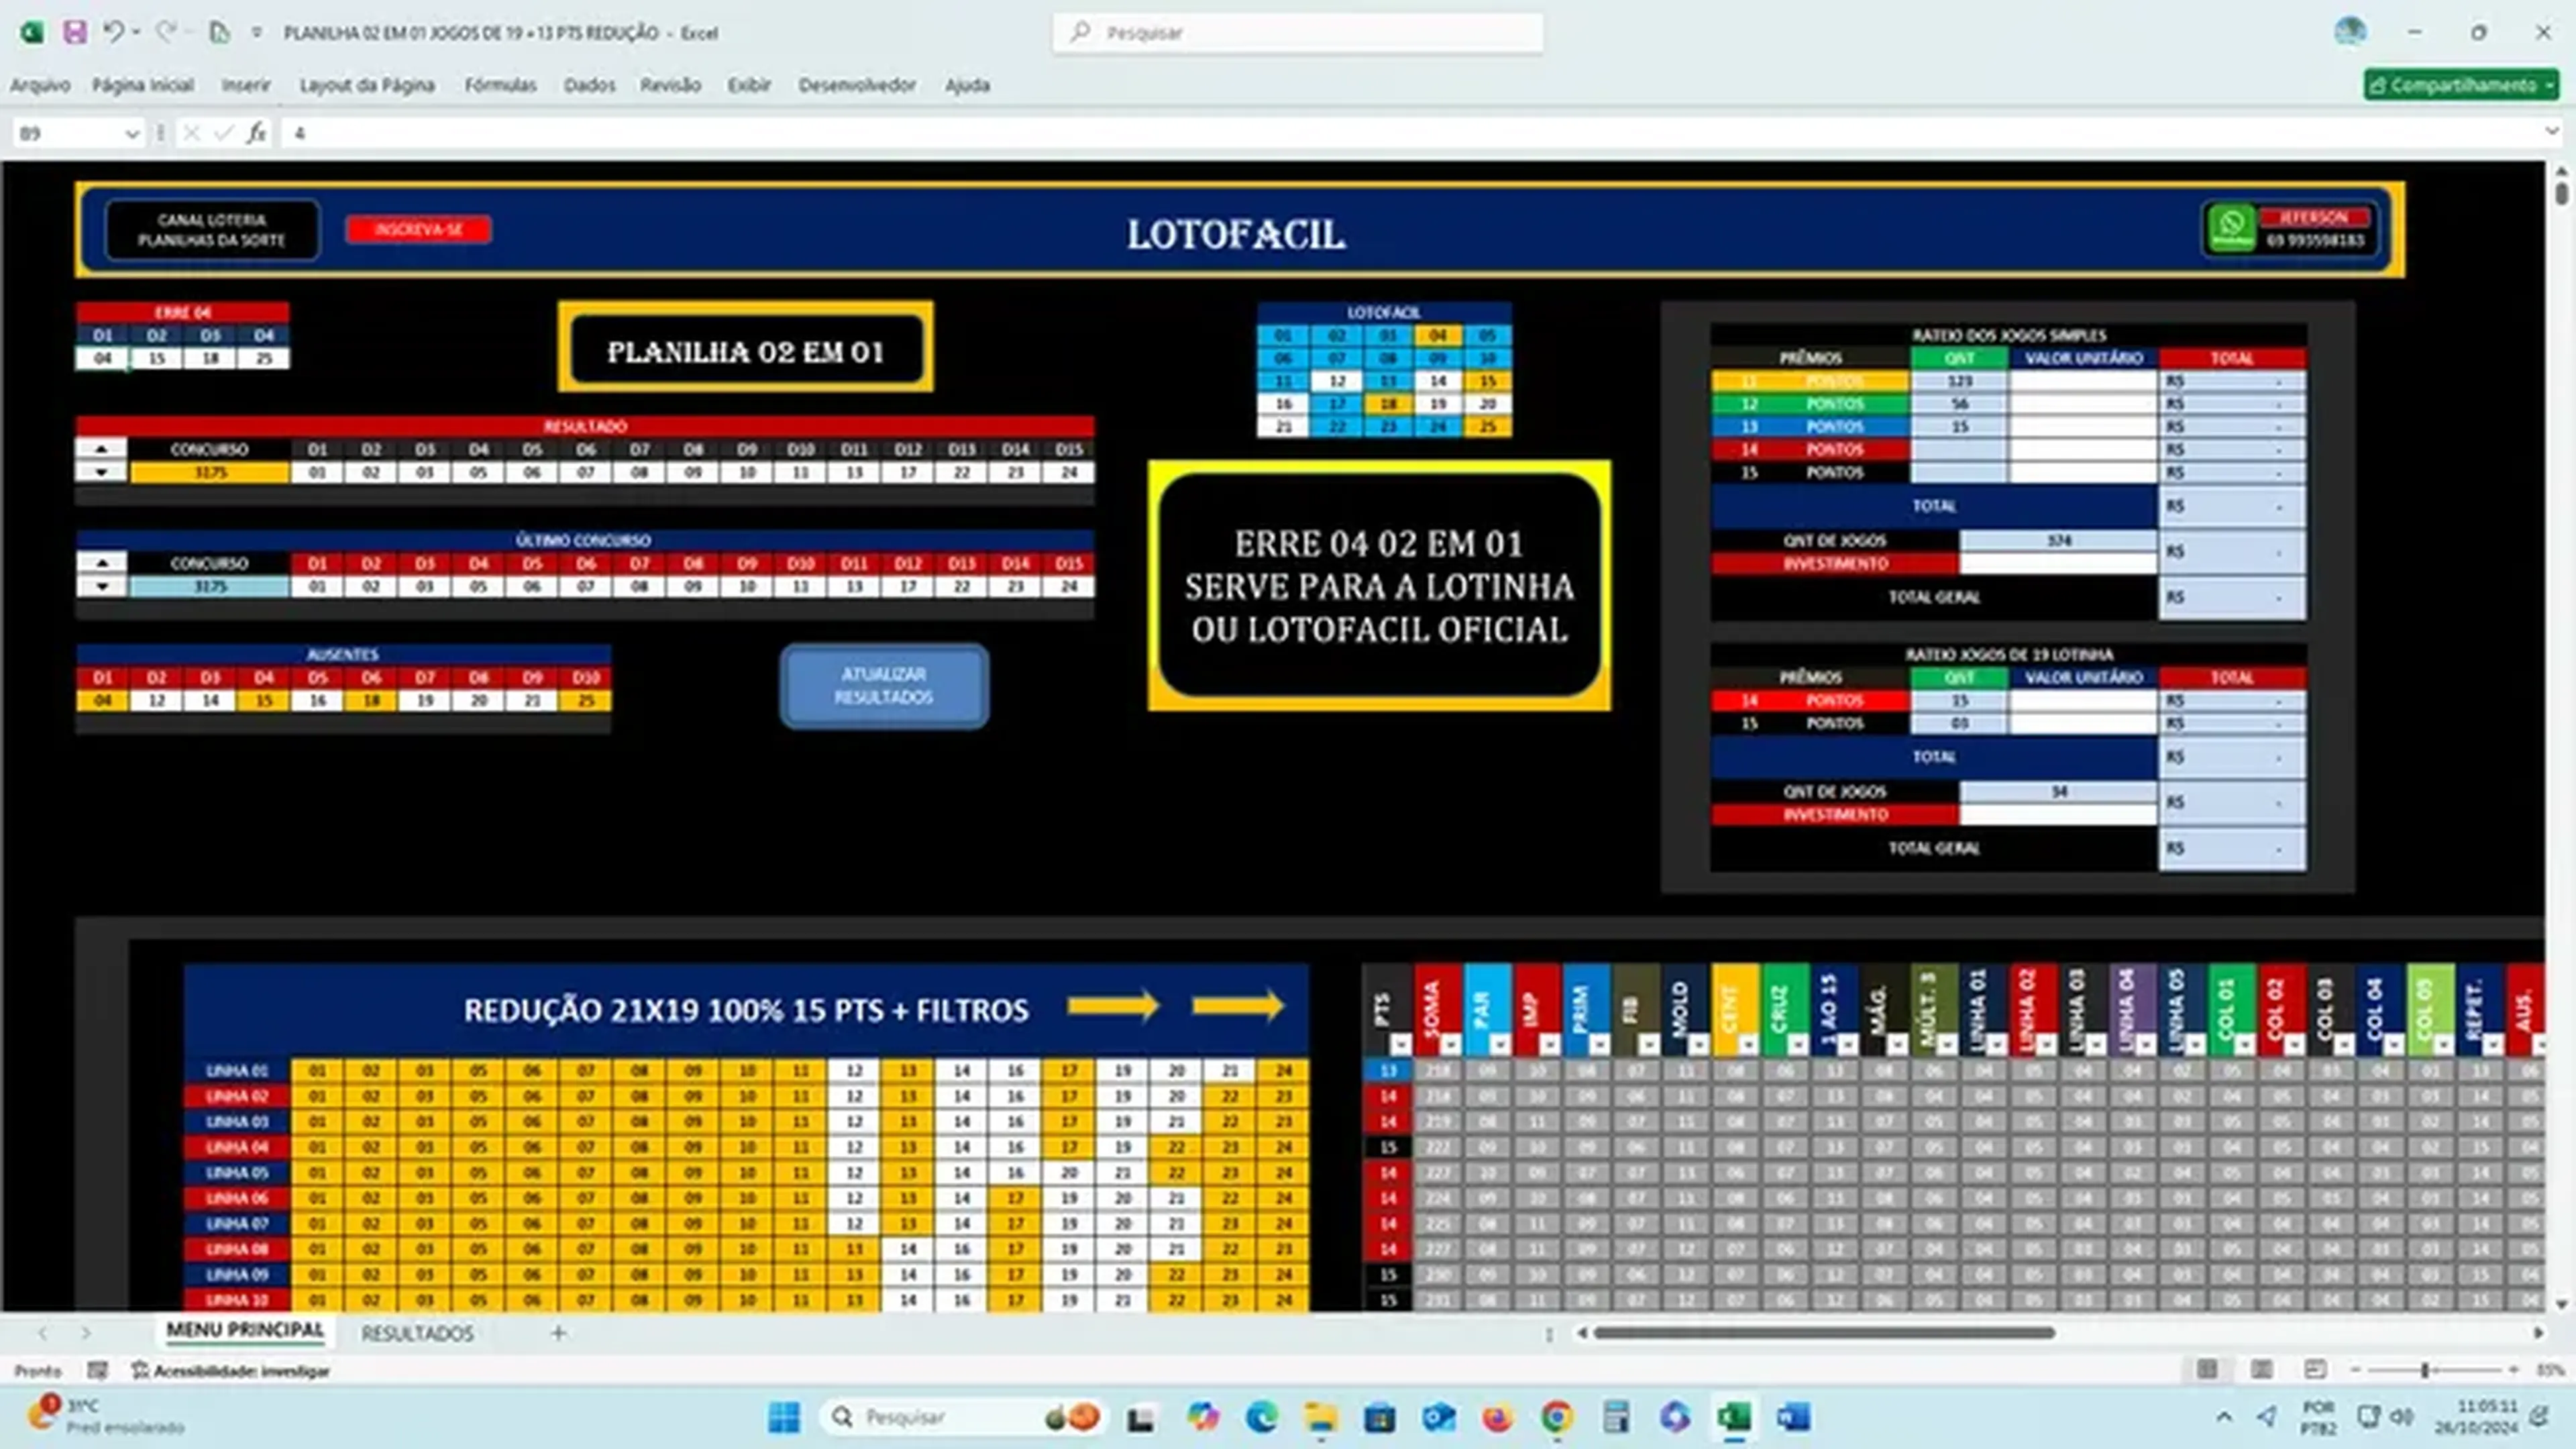2576x1449 pixels.
Task: Redo the last undone action
Action: [x=165, y=32]
